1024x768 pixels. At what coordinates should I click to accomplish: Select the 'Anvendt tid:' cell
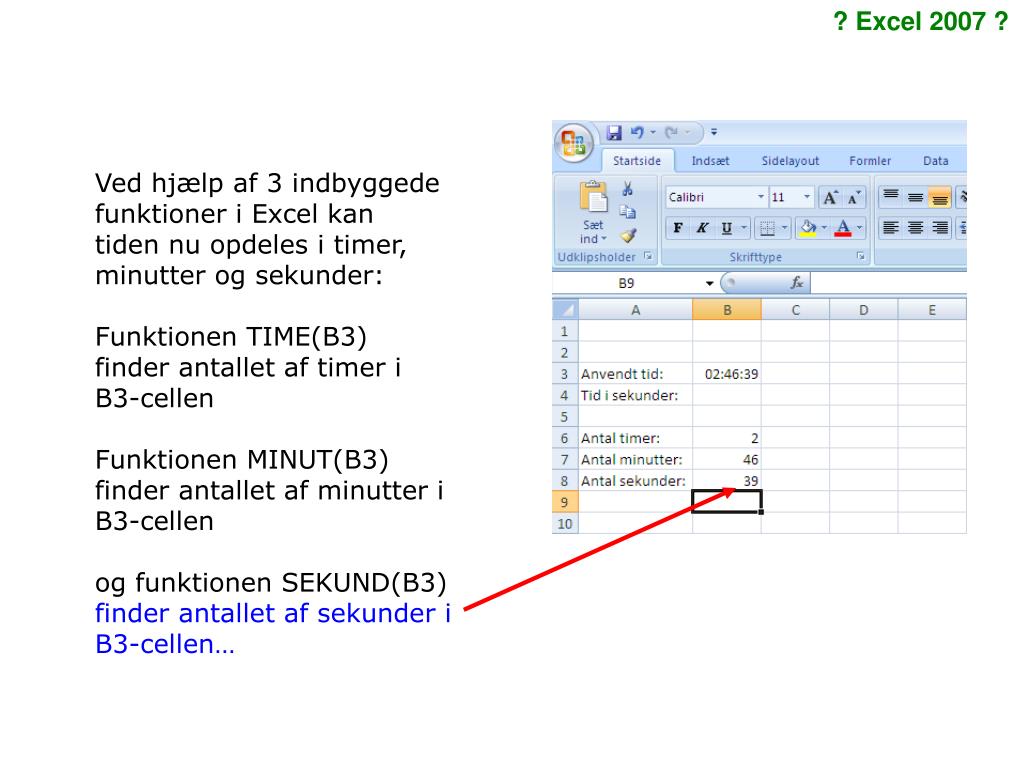(x=635, y=374)
